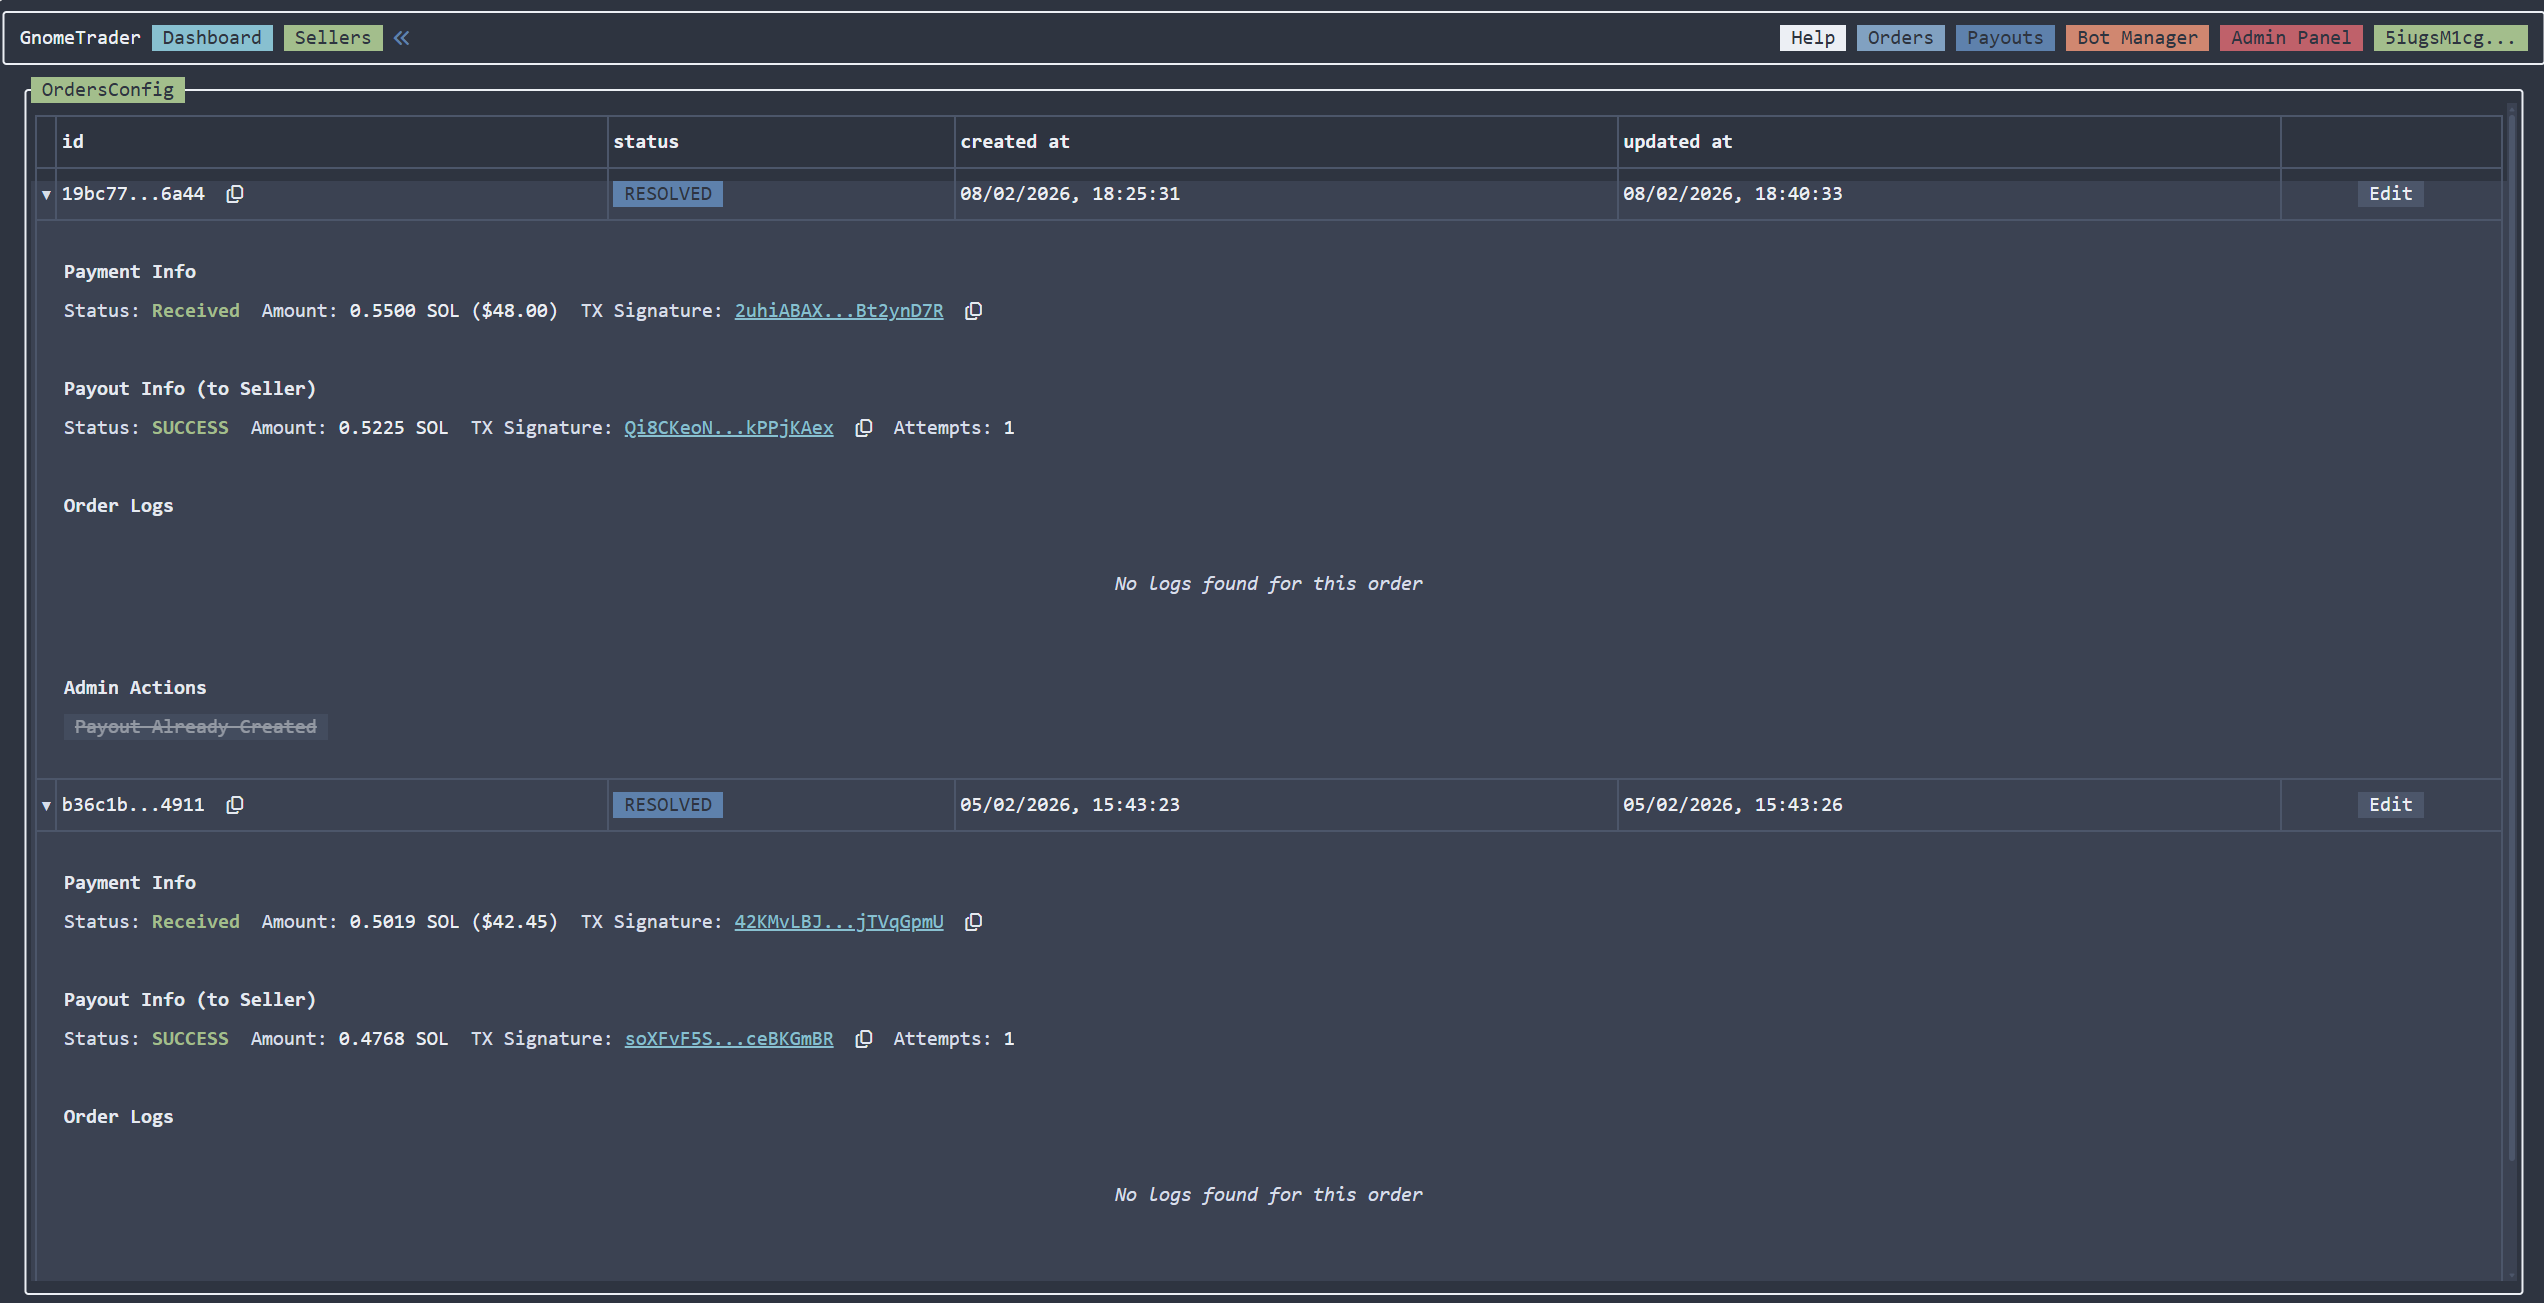This screenshot has height=1303, width=2544.
Task: Click RESOLVED badge of order b36c1b...4911
Action: point(668,805)
